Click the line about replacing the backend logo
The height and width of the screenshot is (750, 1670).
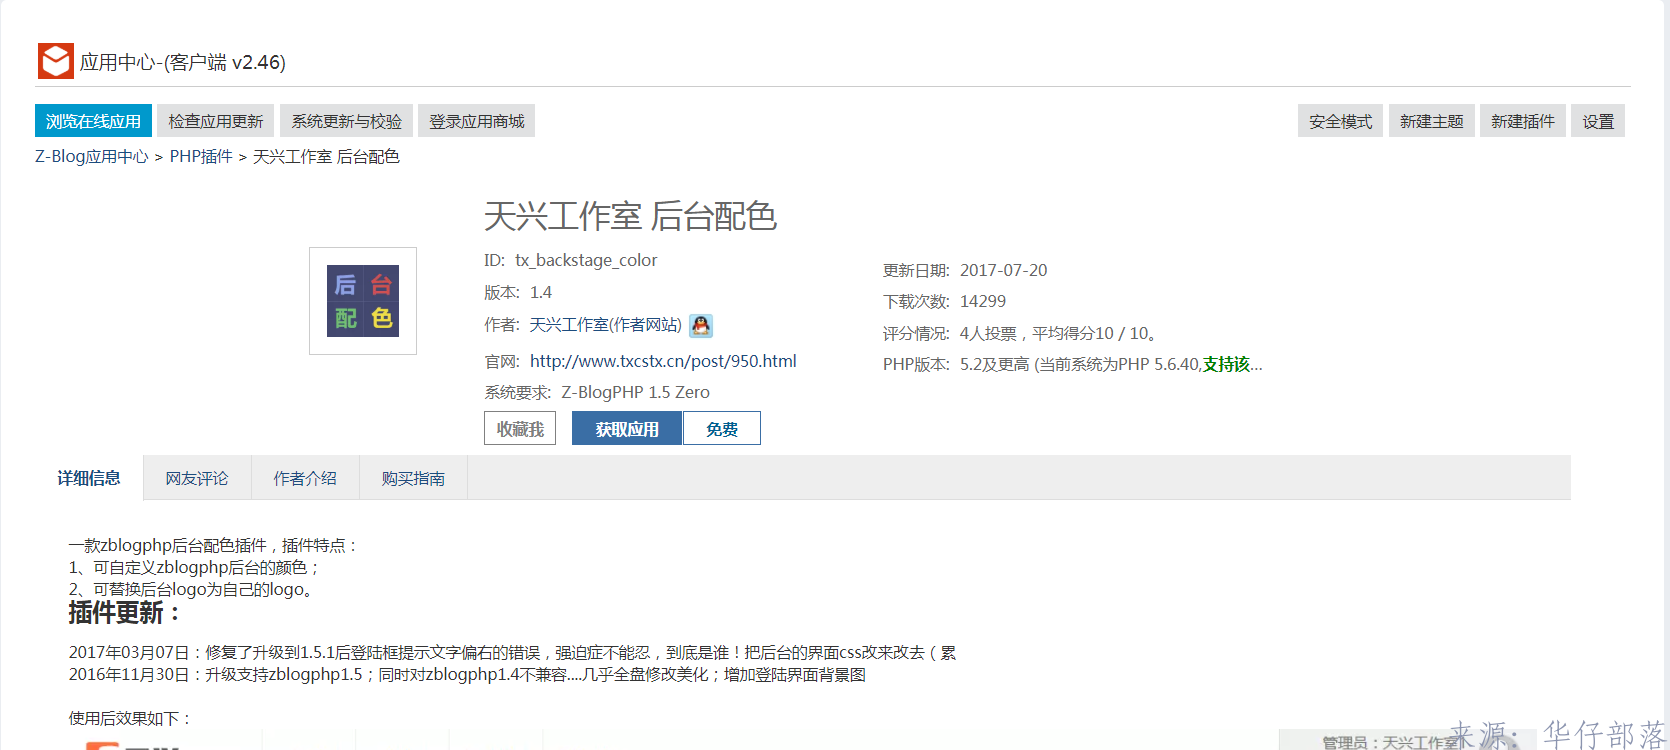coord(193,589)
